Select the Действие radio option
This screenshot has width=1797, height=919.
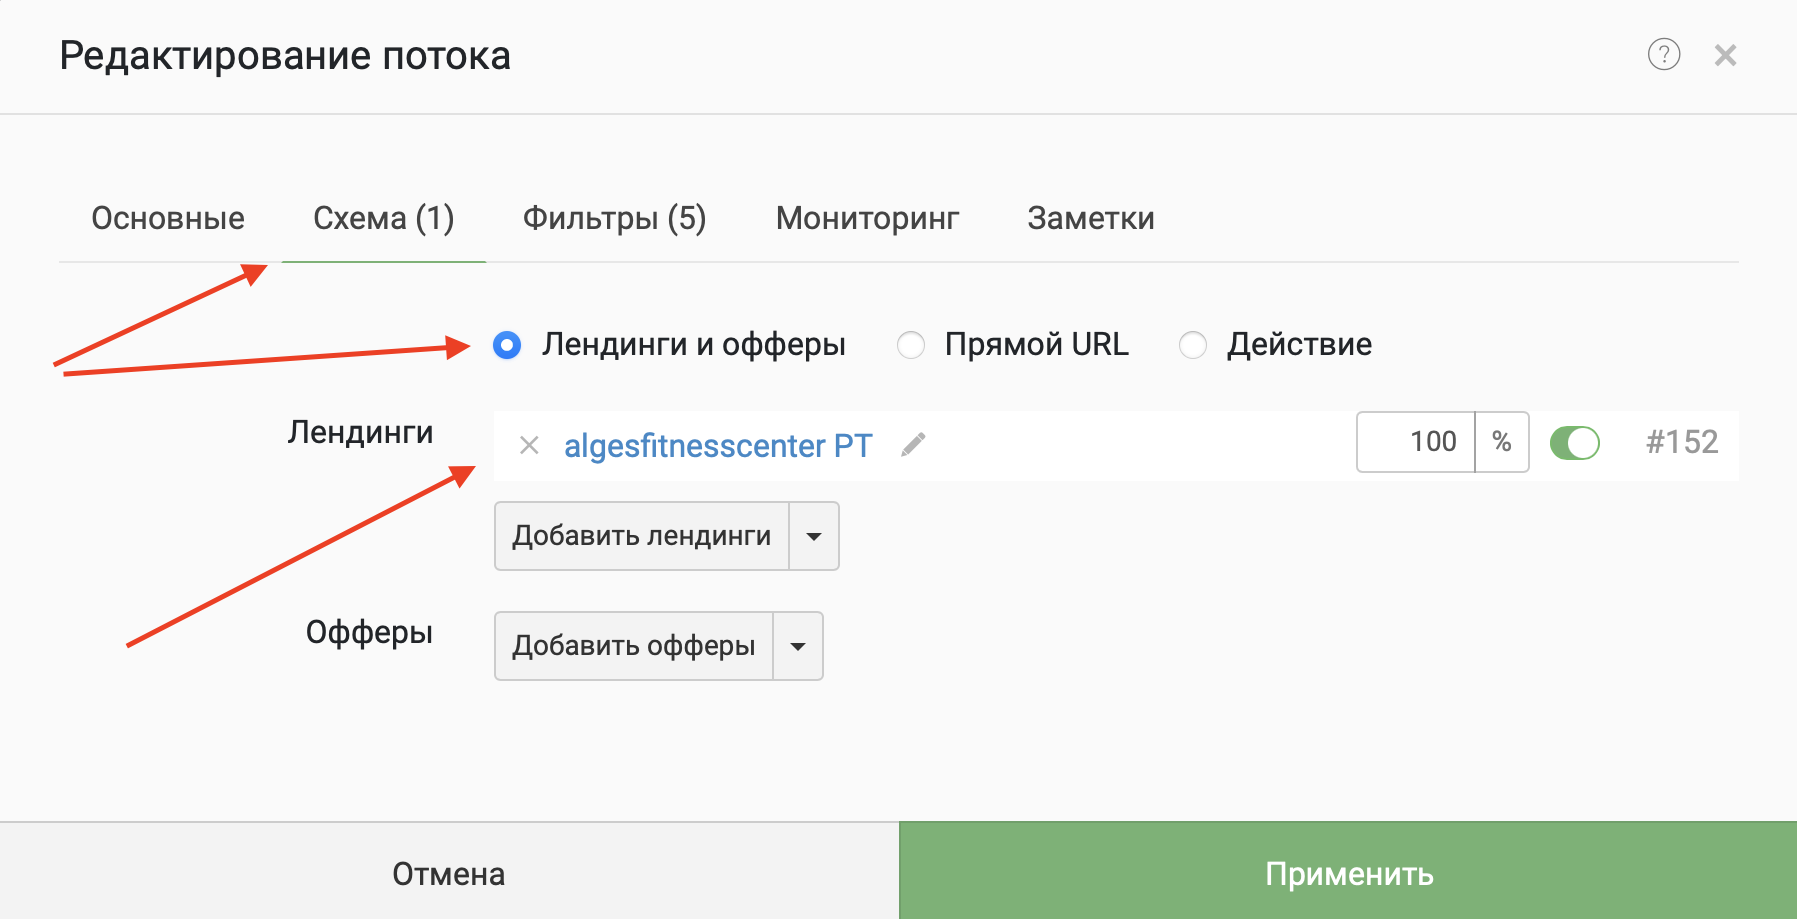(x=1193, y=345)
